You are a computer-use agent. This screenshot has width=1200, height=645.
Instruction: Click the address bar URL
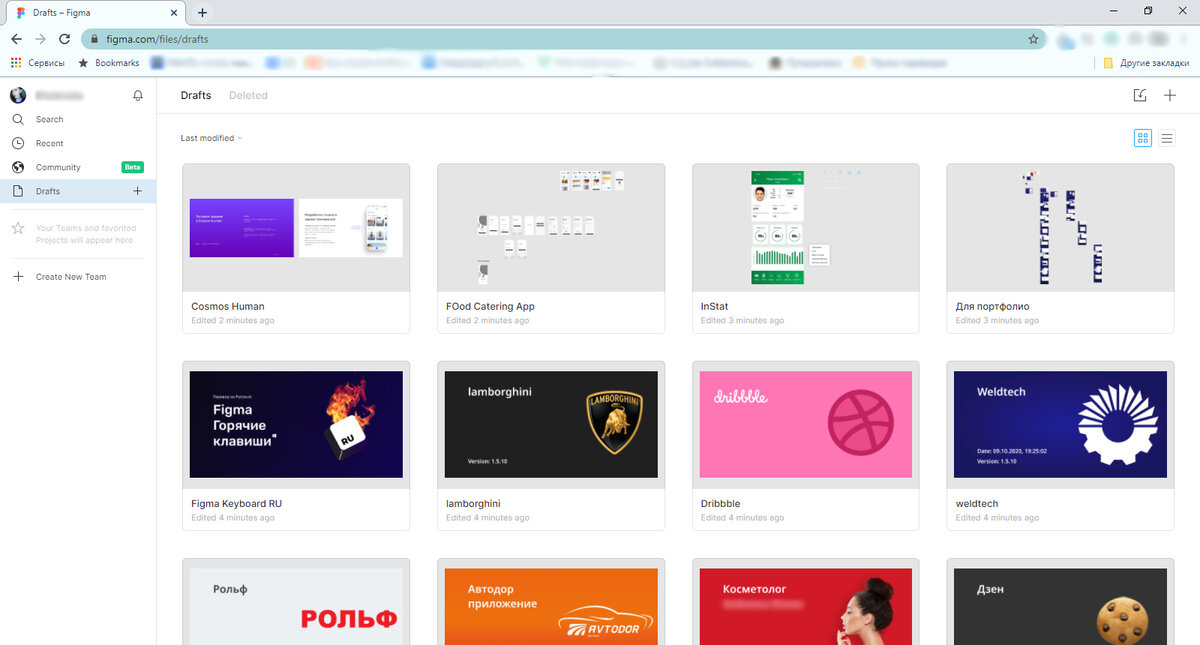click(x=157, y=39)
